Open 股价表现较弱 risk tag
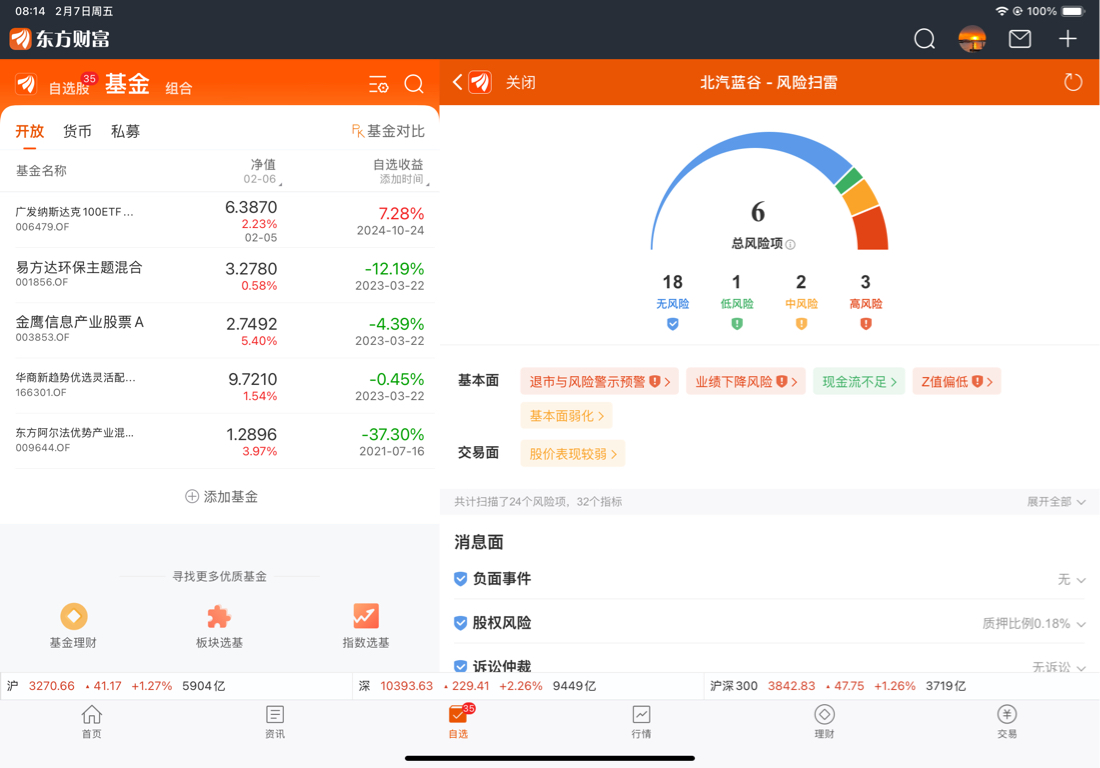The image size is (1100, 768). (572, 454)
